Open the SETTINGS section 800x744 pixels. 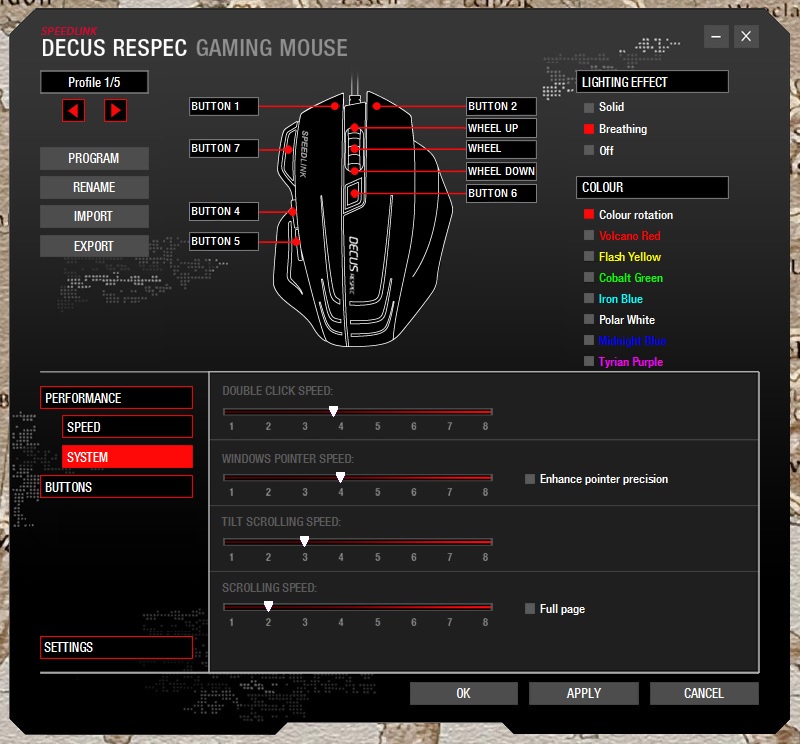tap(116, 647)
